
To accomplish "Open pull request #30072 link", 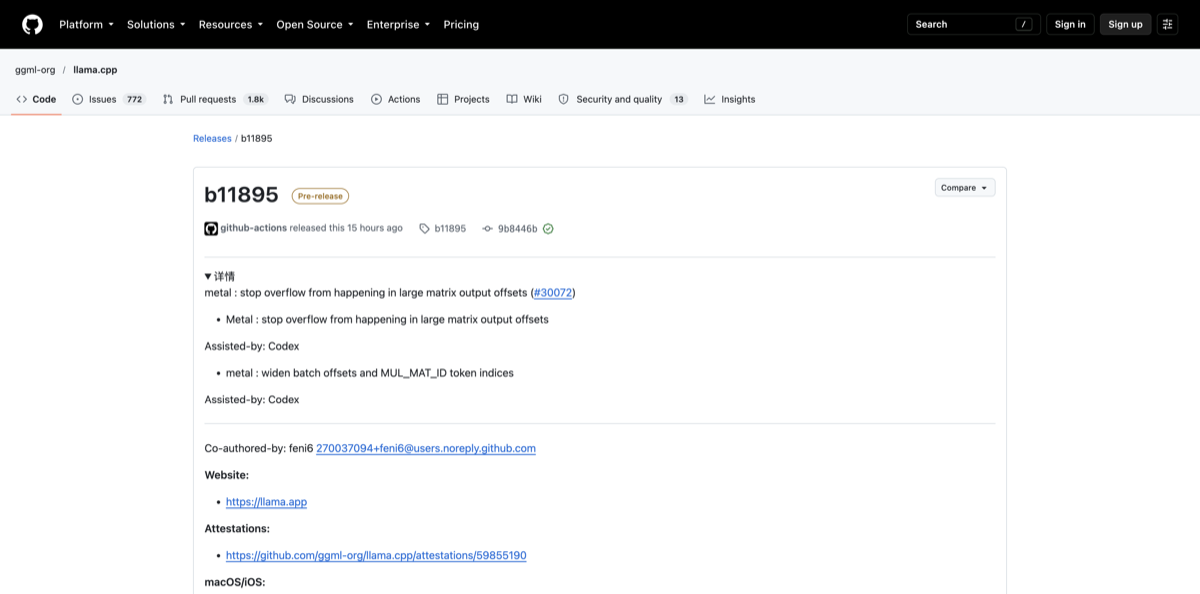I will (553, 293).
